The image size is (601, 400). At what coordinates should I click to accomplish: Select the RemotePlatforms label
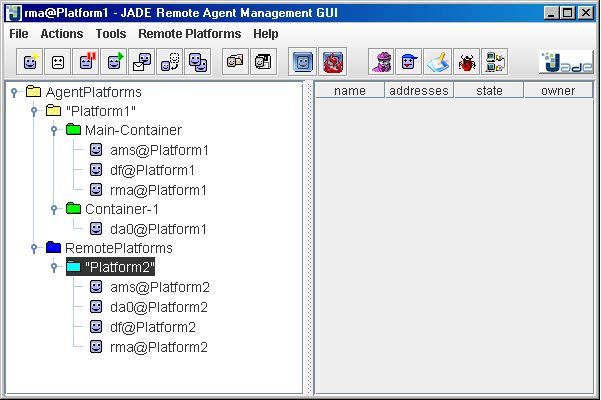pos(119,248)
